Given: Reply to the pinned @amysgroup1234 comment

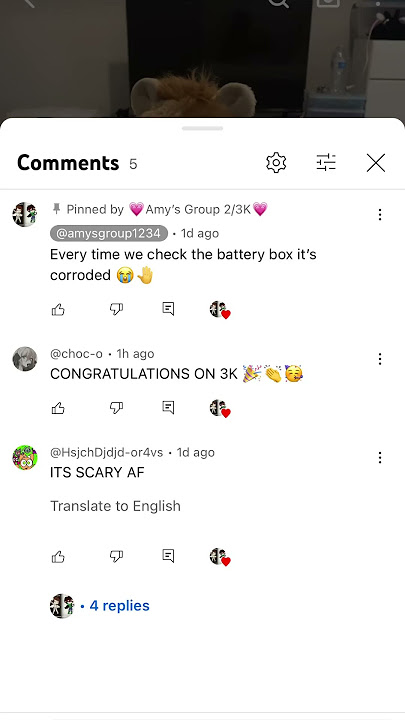Looking at the screenshot, I should 169,309.
